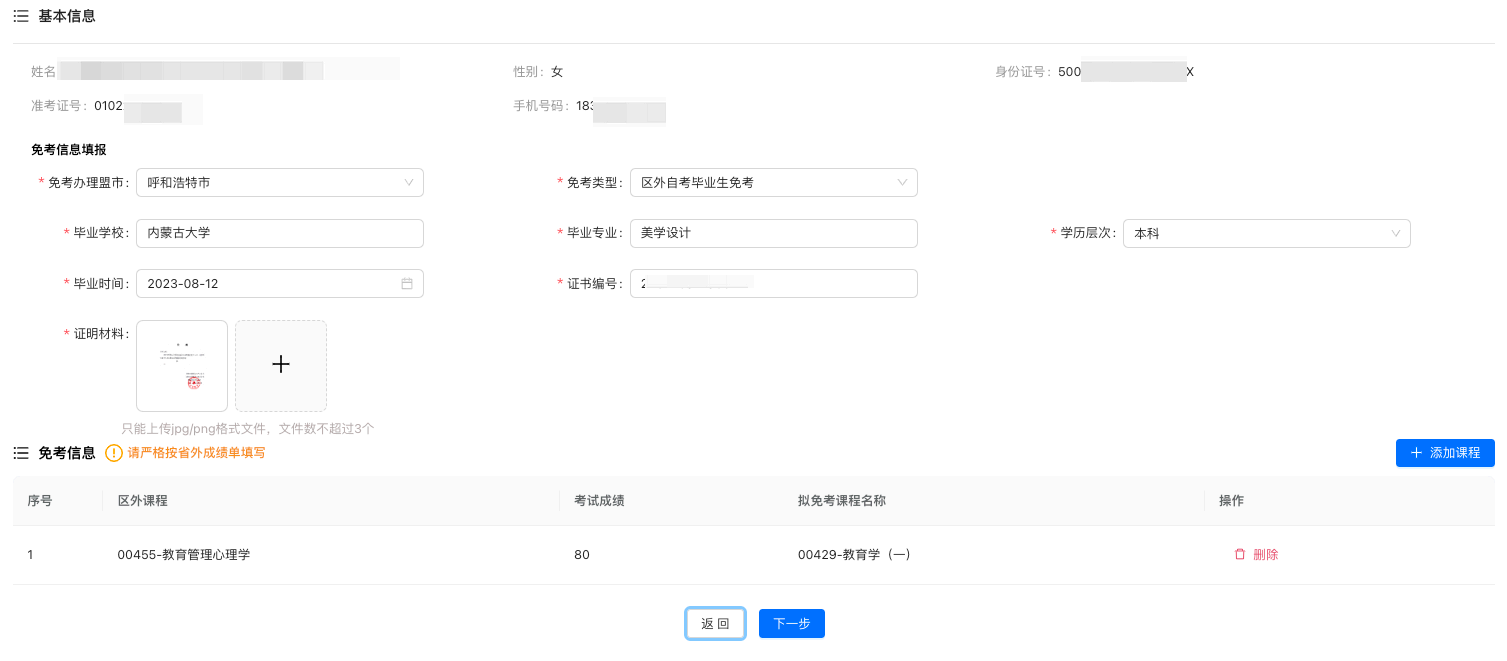Click the calendar icon in graduation date field
This screenshot has height=661, width=1507.
pyautogui.click(x=407, y=284)
